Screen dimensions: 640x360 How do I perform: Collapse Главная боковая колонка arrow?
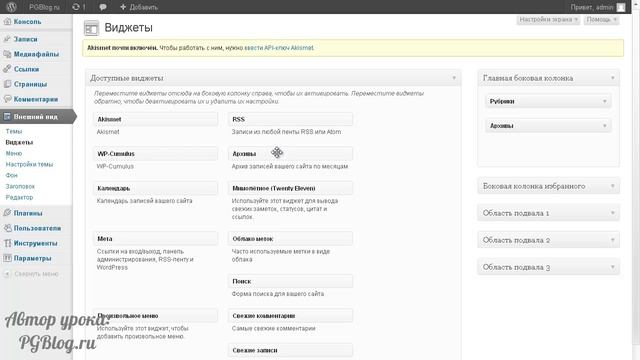pyautogui.click(x=612, y=78)
